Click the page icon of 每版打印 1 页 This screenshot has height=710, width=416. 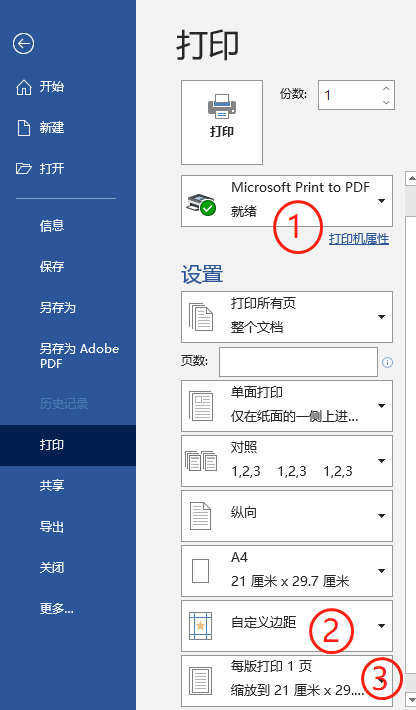click(201, 681)
